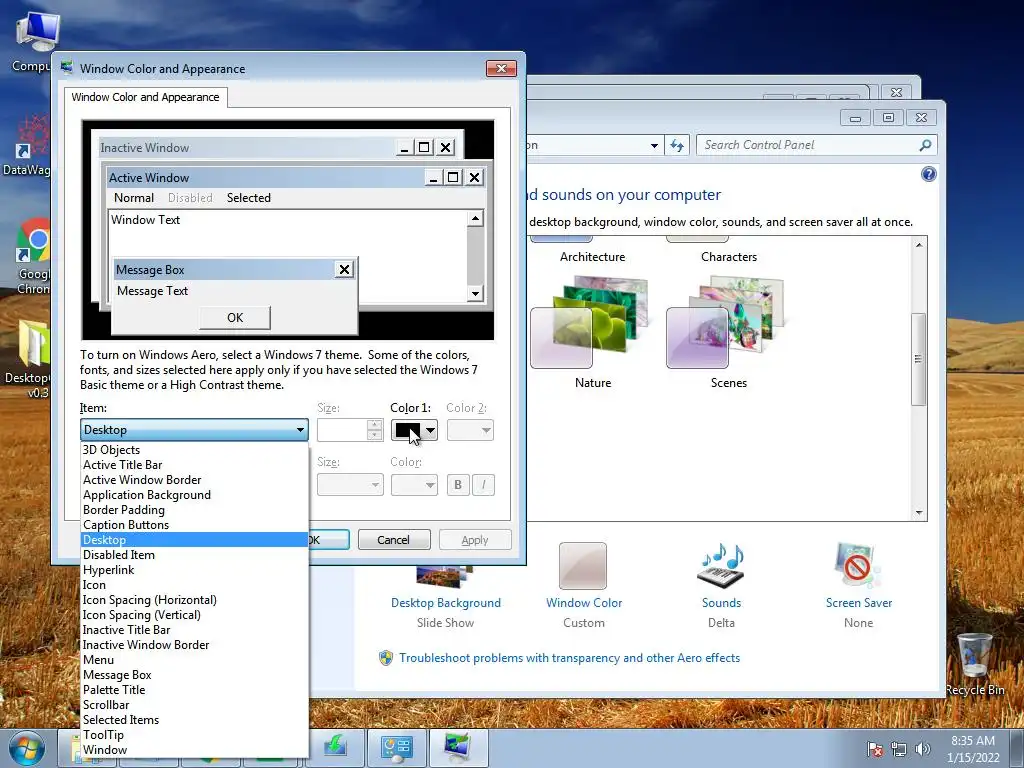Click the partially hidden OK button
1024x768 pixels.
click(328, 540)
